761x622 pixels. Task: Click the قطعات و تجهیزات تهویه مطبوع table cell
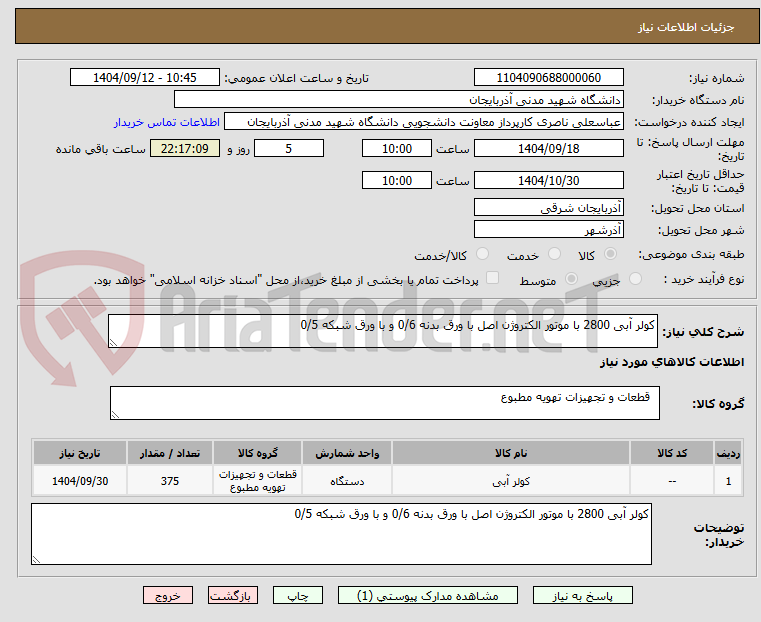258,481
